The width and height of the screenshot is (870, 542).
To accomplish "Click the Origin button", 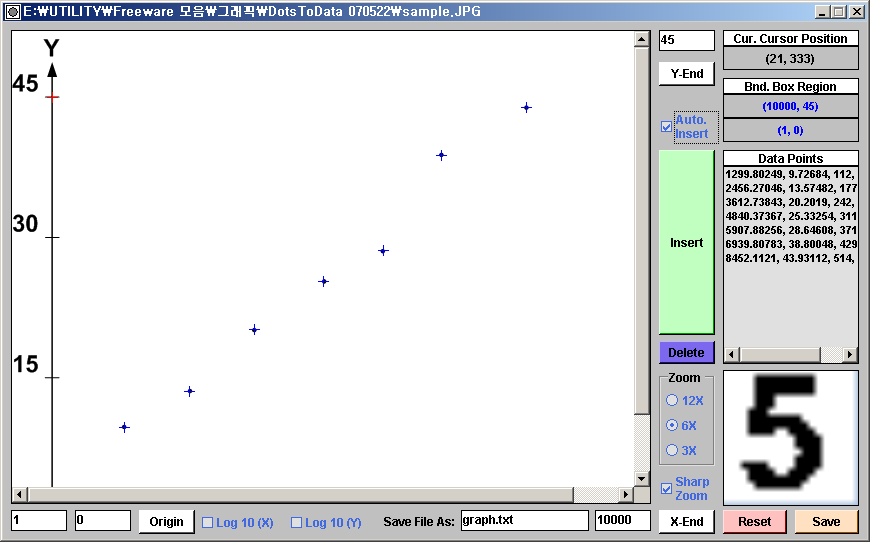I will pos(166,521).
